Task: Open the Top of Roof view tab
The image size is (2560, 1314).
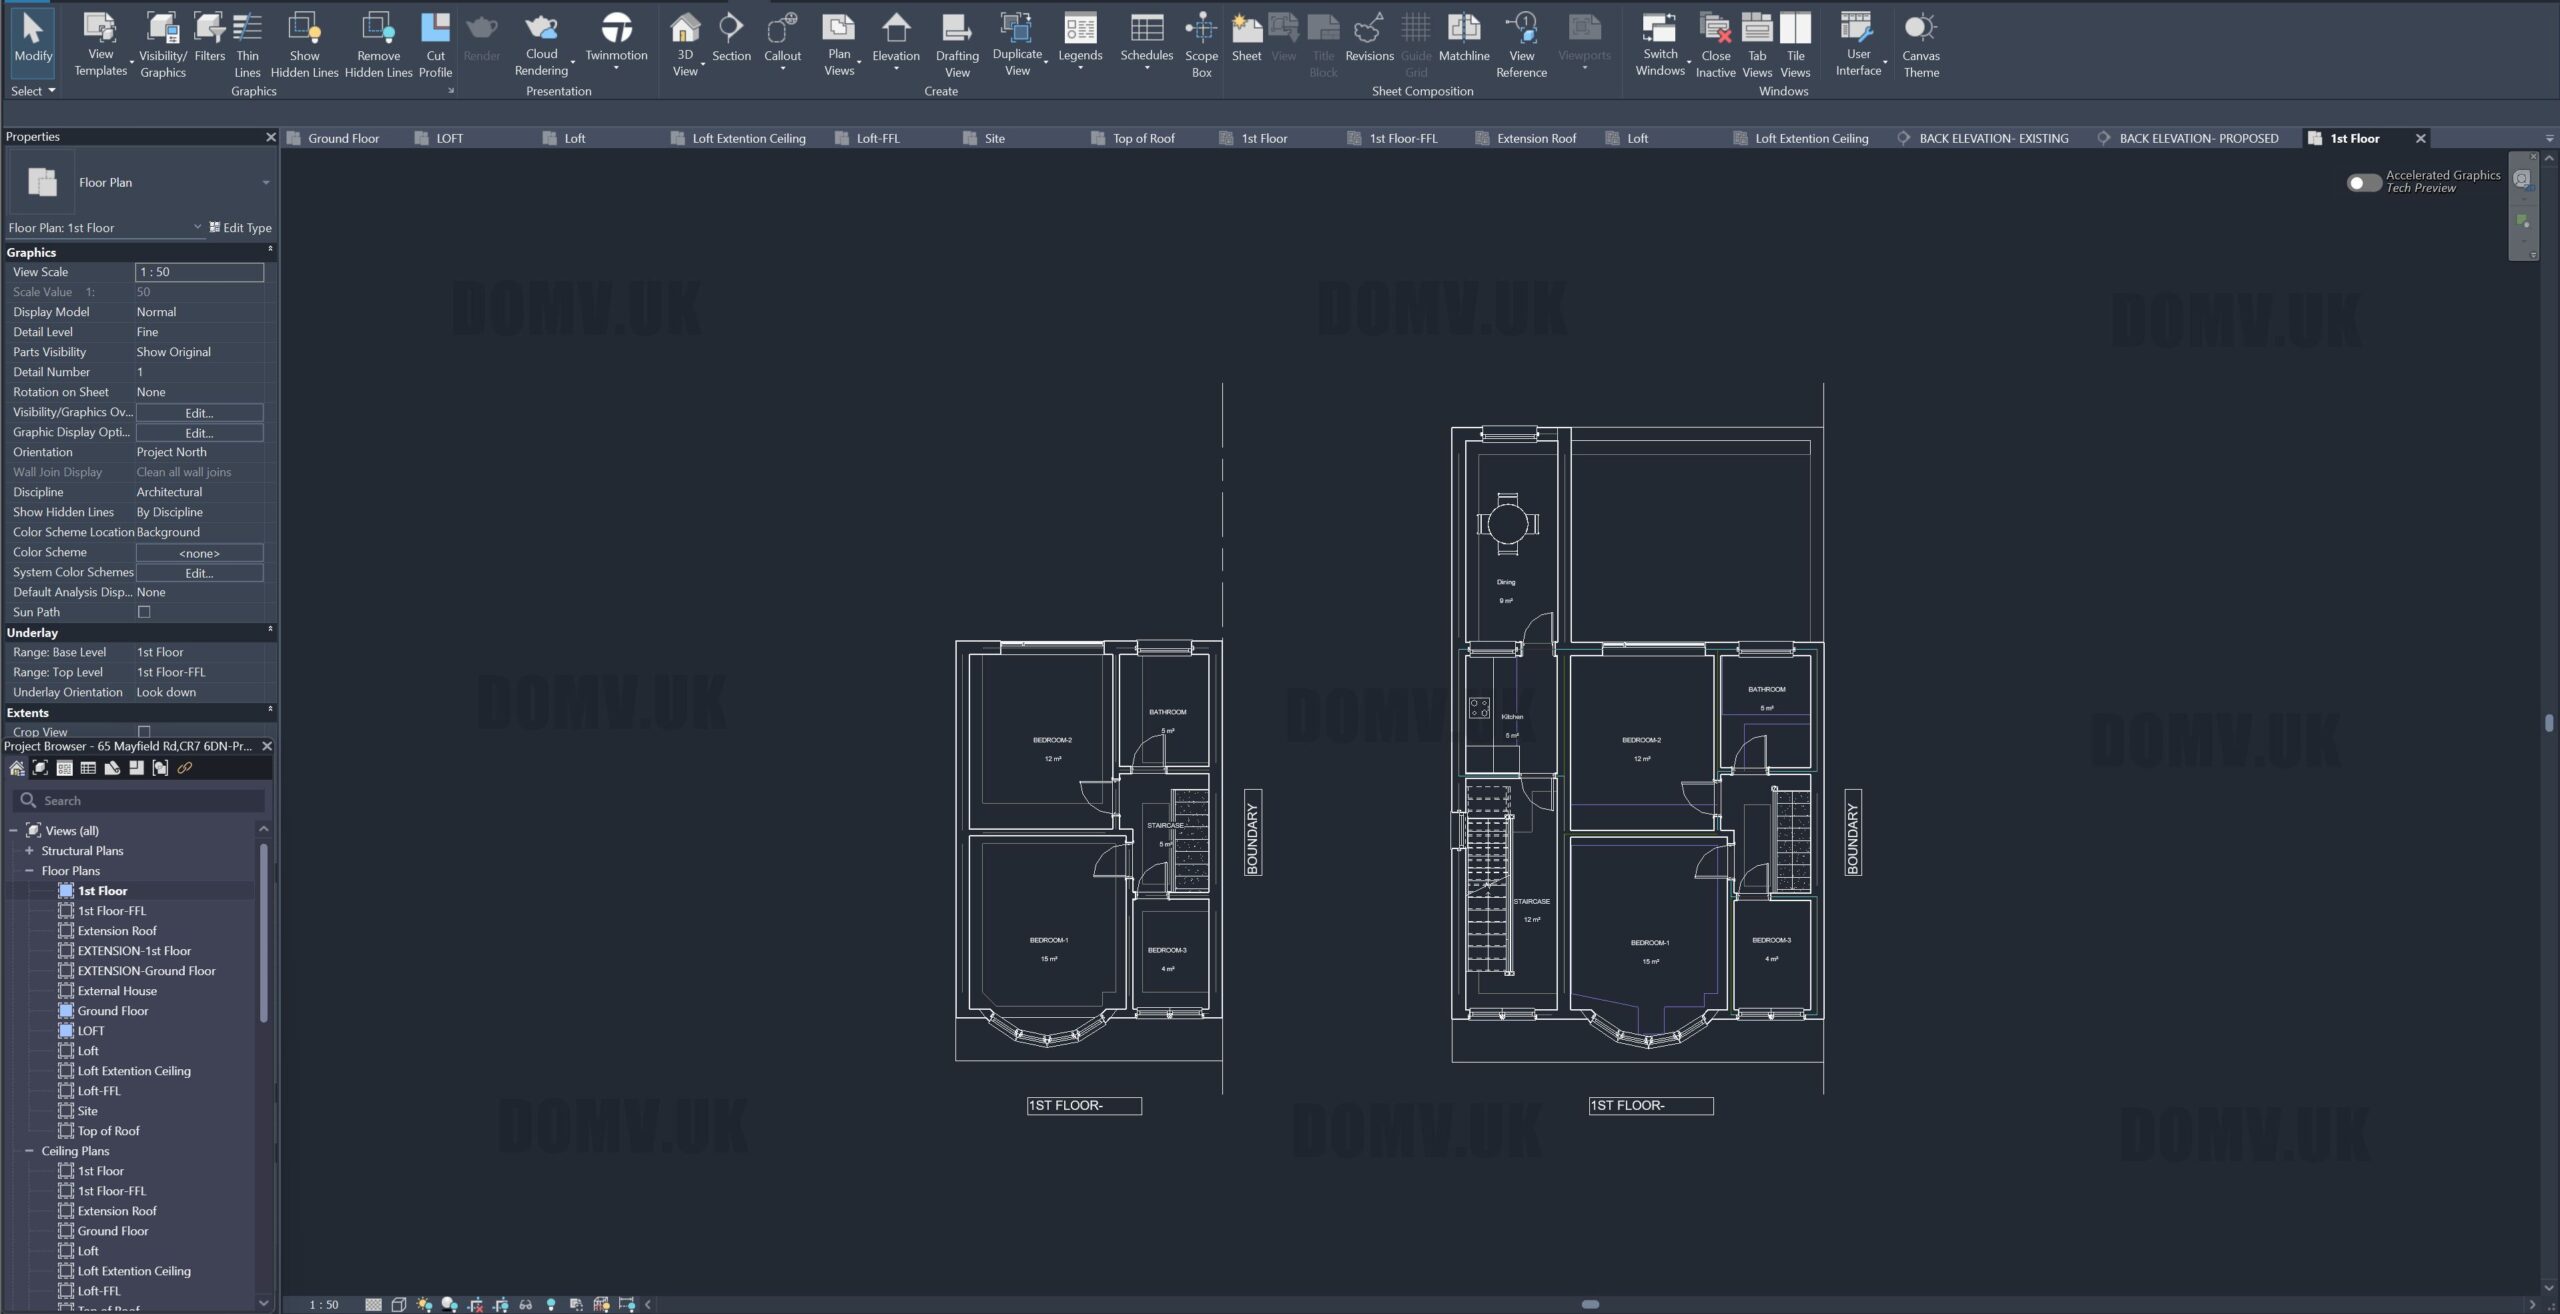Action: click(x=1143, y=138)
